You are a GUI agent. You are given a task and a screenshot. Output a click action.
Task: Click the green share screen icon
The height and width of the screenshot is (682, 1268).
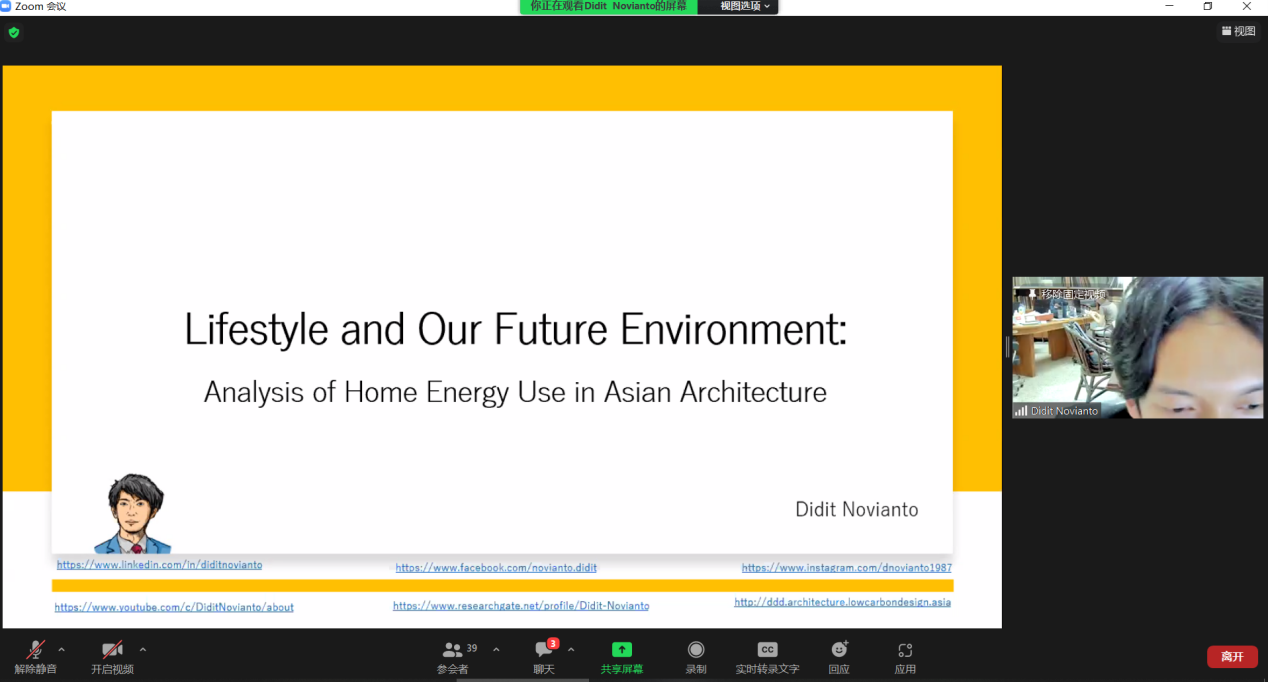click(x=621, y=650)
